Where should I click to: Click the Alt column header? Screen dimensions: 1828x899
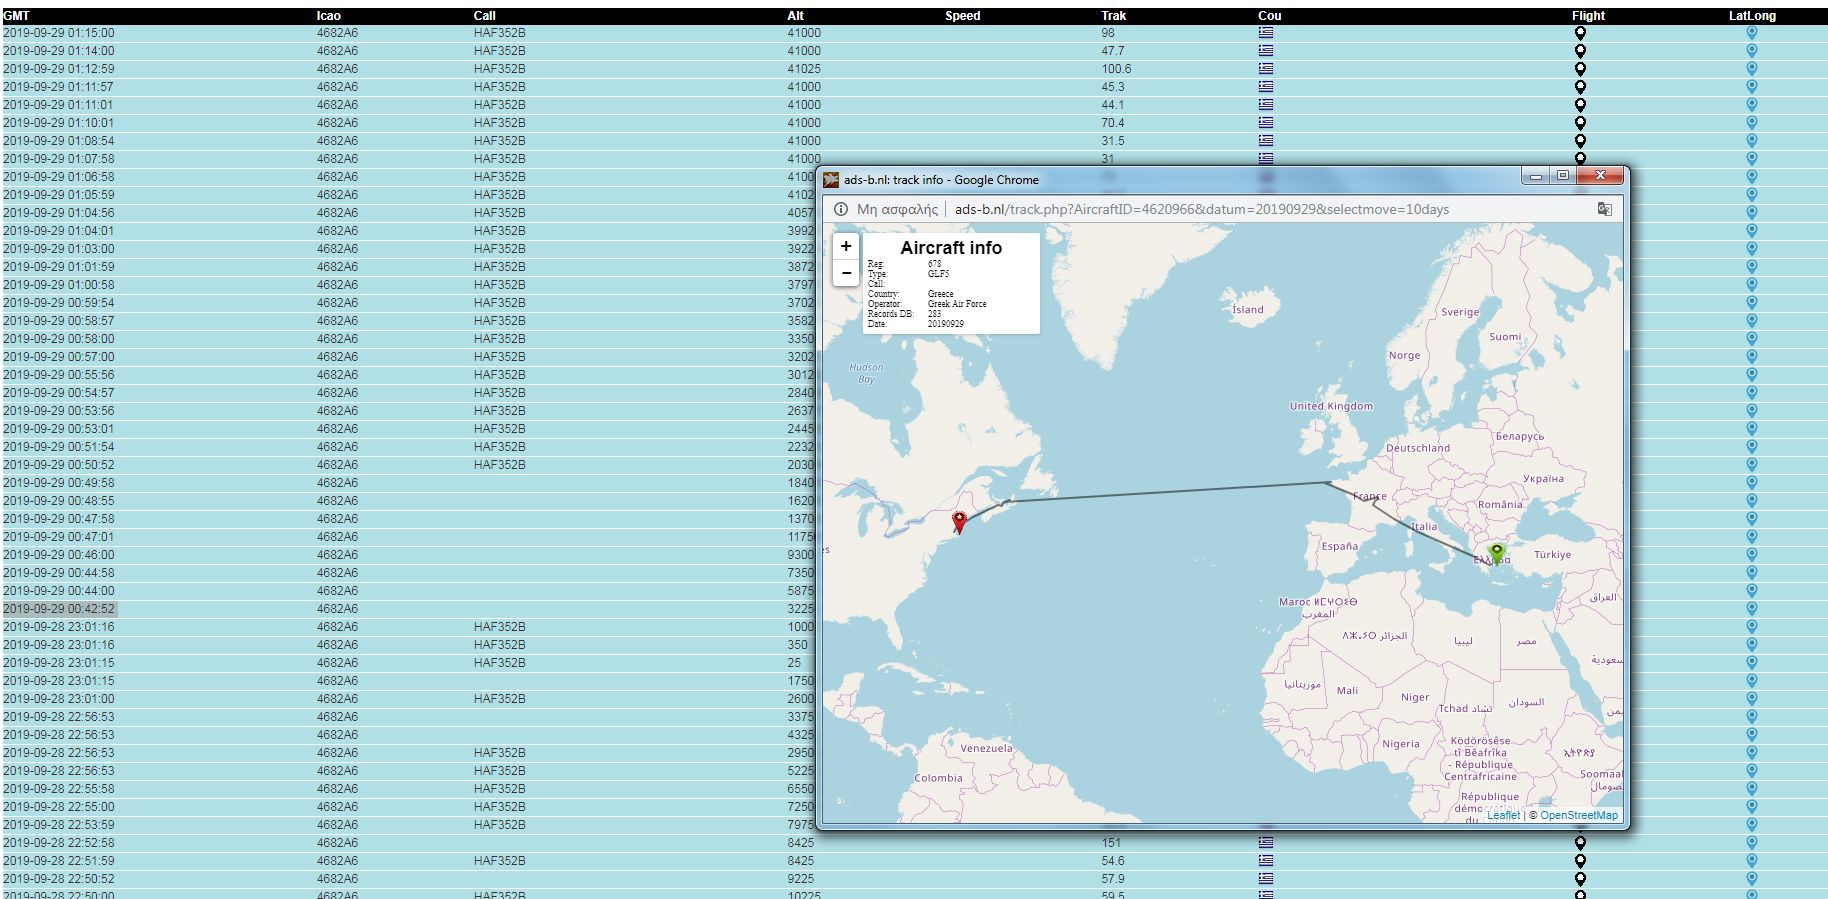tap(796, 16)
